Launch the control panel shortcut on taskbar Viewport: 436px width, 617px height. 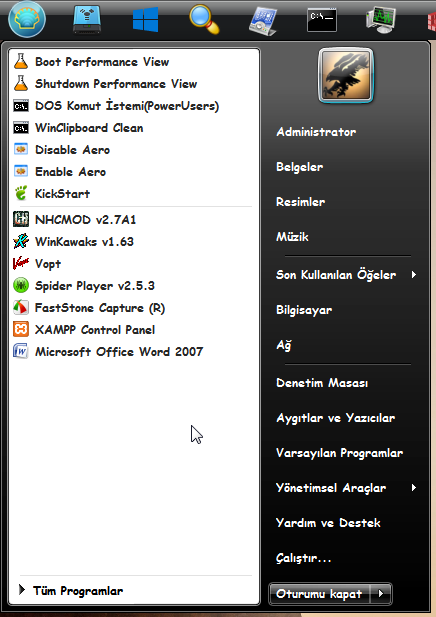[263, 20]
